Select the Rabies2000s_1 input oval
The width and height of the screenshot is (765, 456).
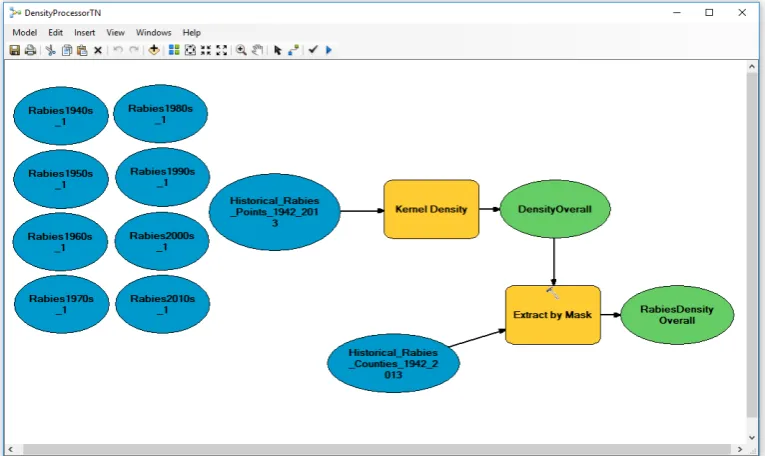pyautogui.click(x=162, y=241)
